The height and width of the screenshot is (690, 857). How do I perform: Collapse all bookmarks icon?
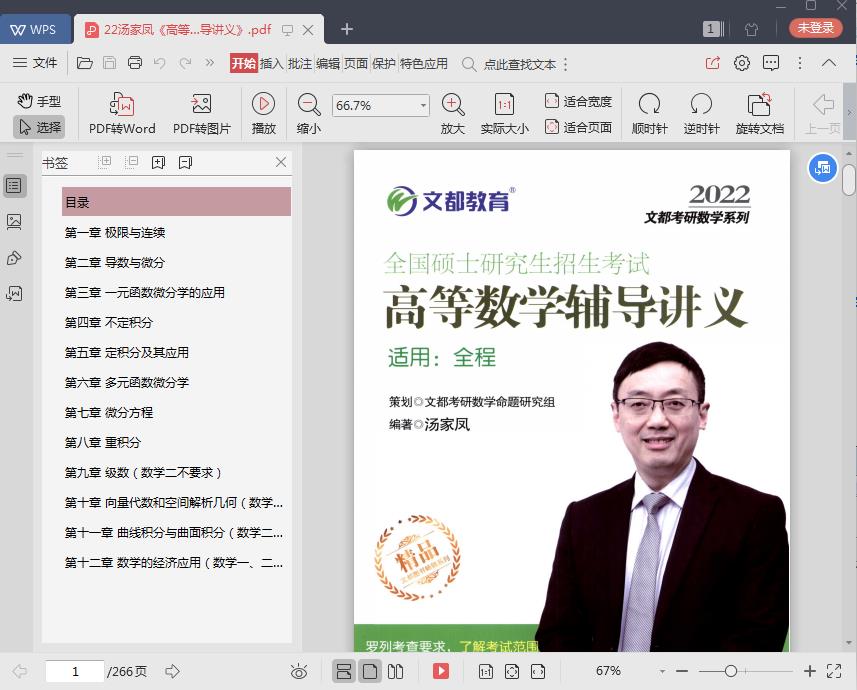point(131,162)
